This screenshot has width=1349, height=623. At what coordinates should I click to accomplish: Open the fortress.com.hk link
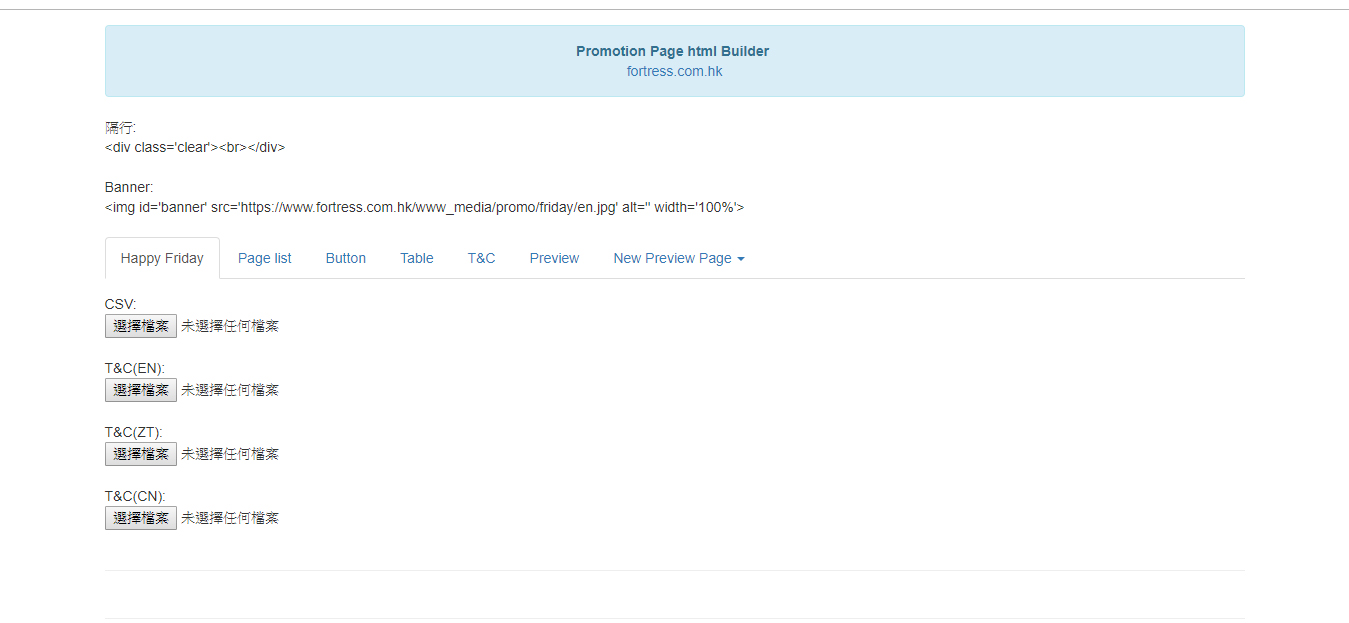pyautogui.click(x=674, y=71)
